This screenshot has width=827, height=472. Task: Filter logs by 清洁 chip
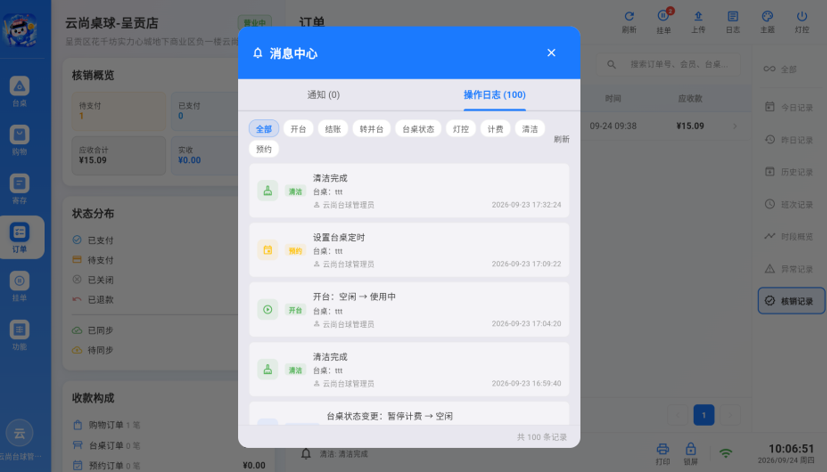(x=530, y=129)
